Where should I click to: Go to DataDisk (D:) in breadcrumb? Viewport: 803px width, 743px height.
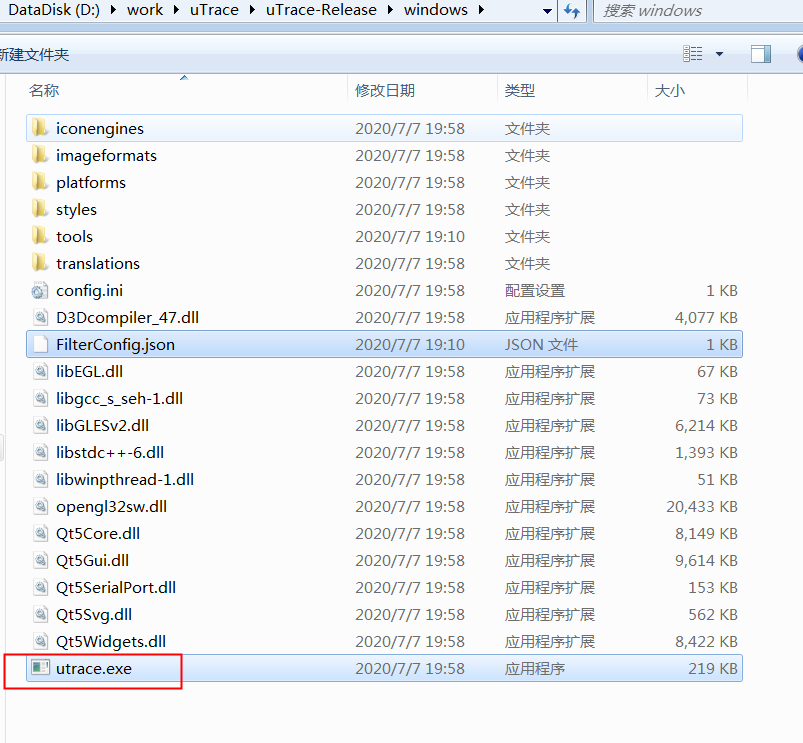pyautogui.click(x=54, y=10)
